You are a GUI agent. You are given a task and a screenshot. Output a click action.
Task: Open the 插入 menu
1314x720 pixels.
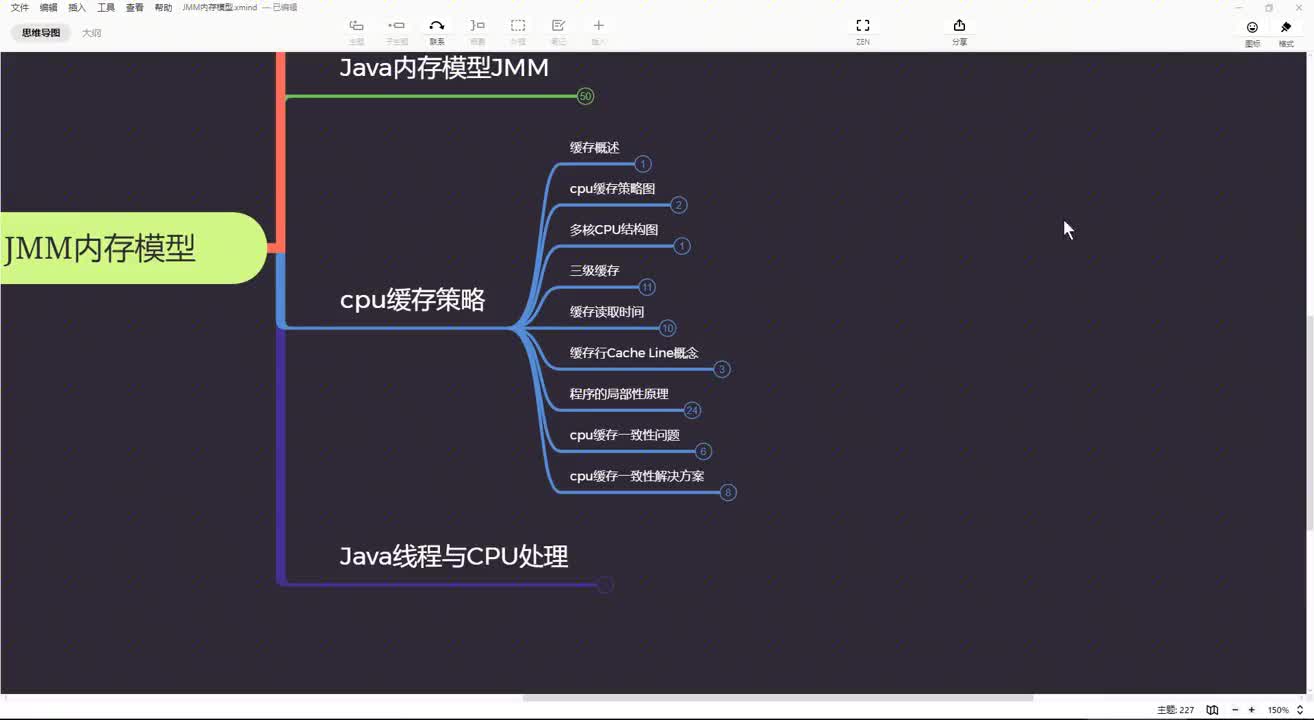point(77,7)
